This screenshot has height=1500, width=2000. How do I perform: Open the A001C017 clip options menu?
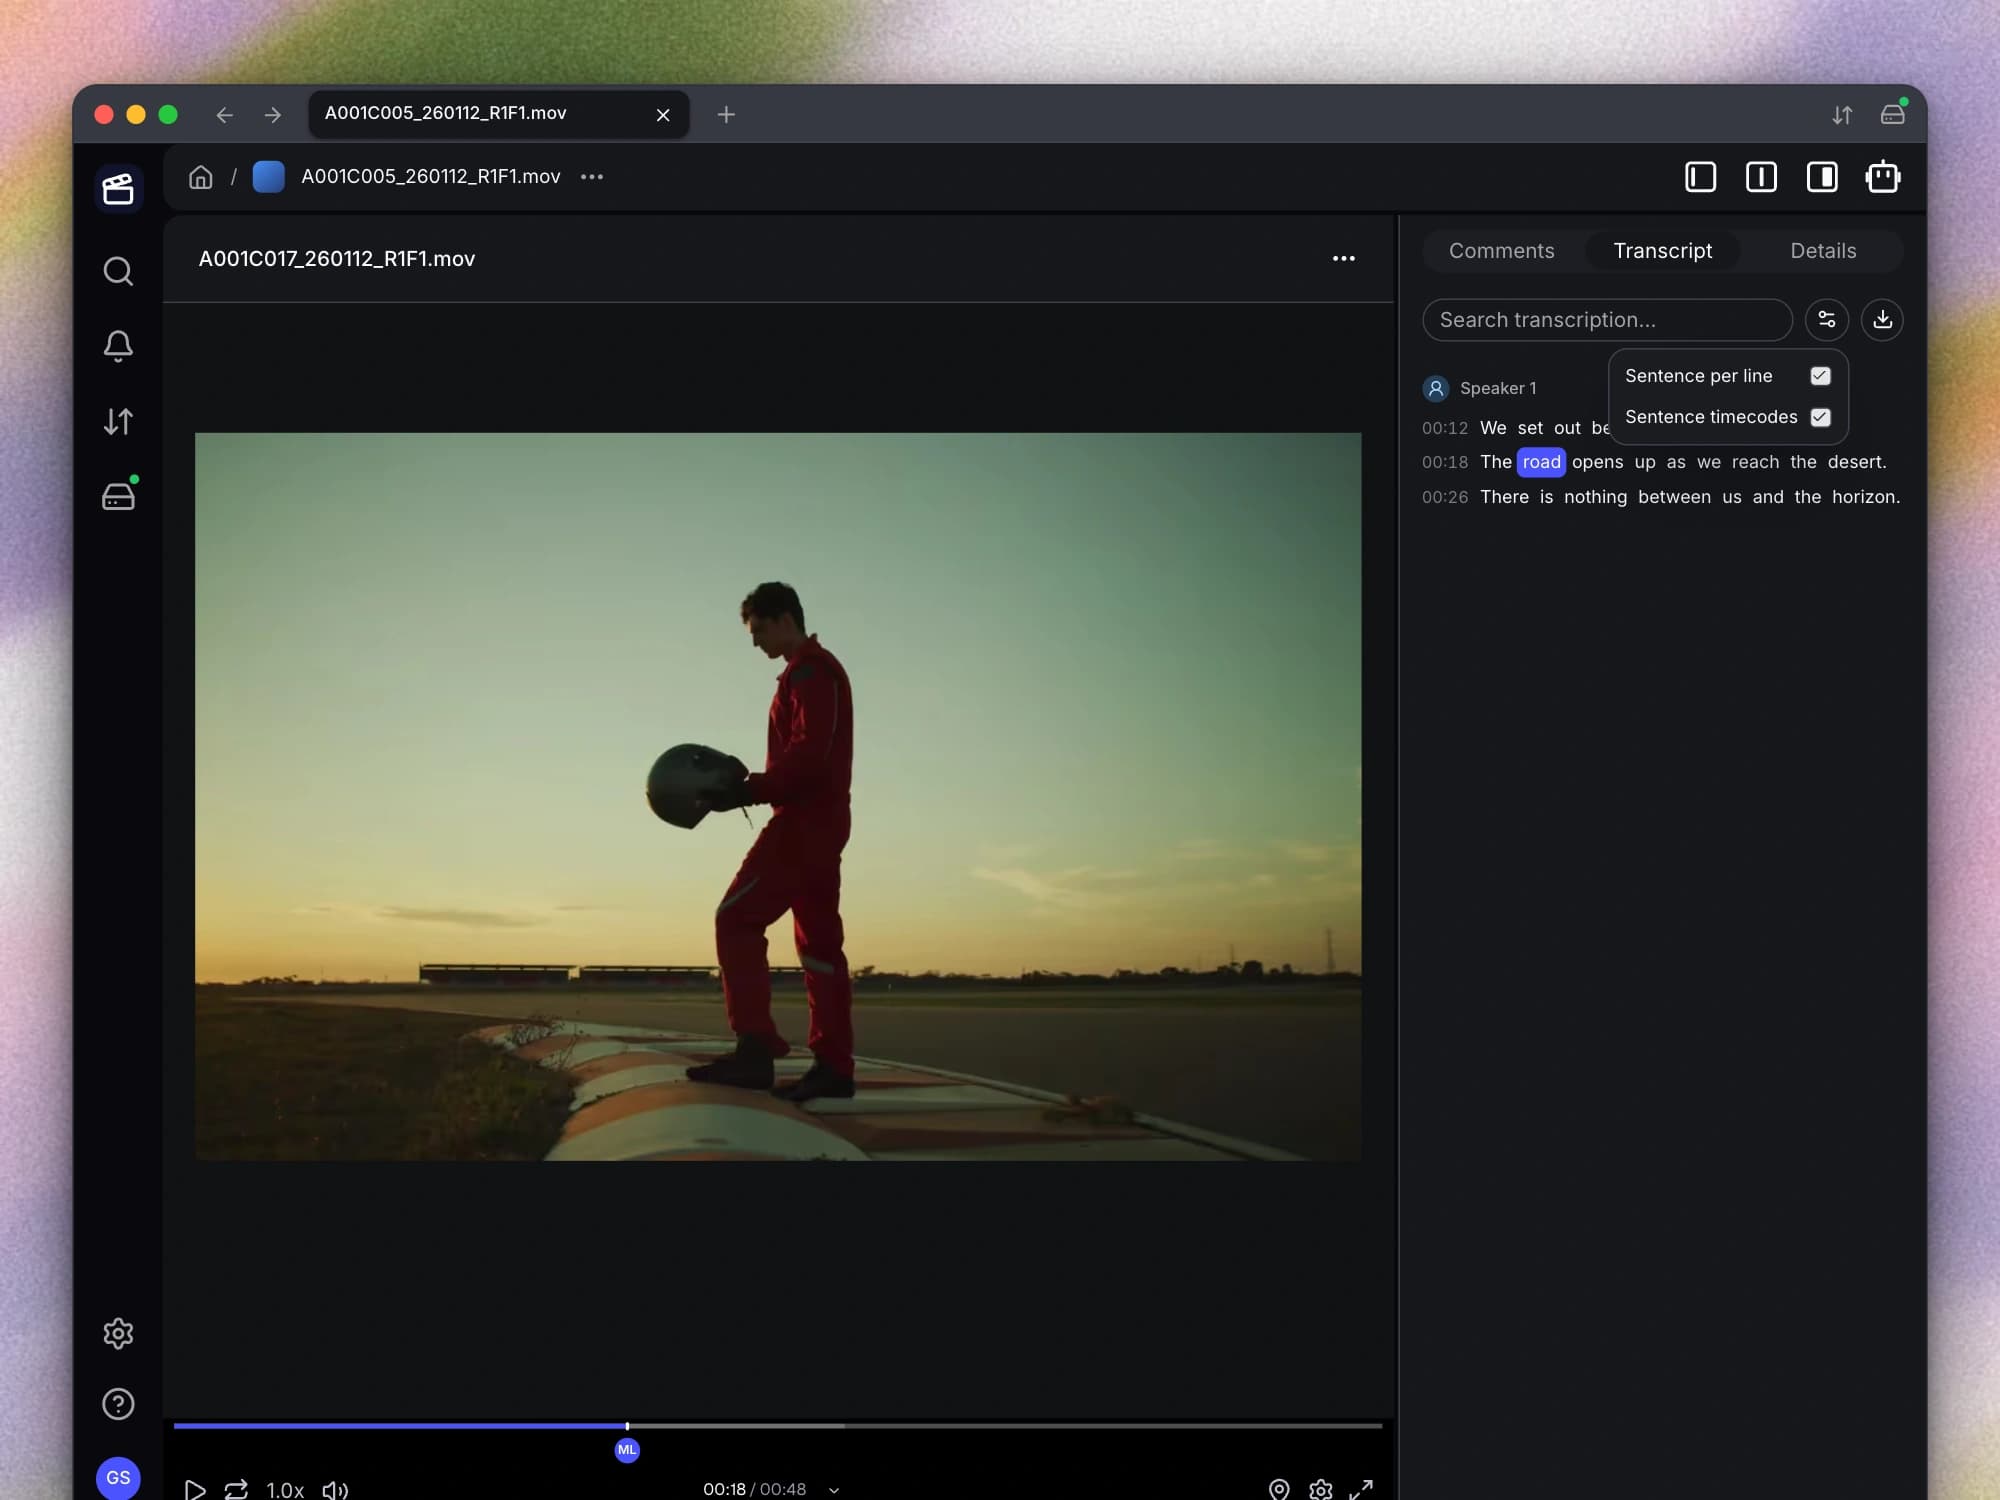pyautogui.click(x=1343, y=258)
